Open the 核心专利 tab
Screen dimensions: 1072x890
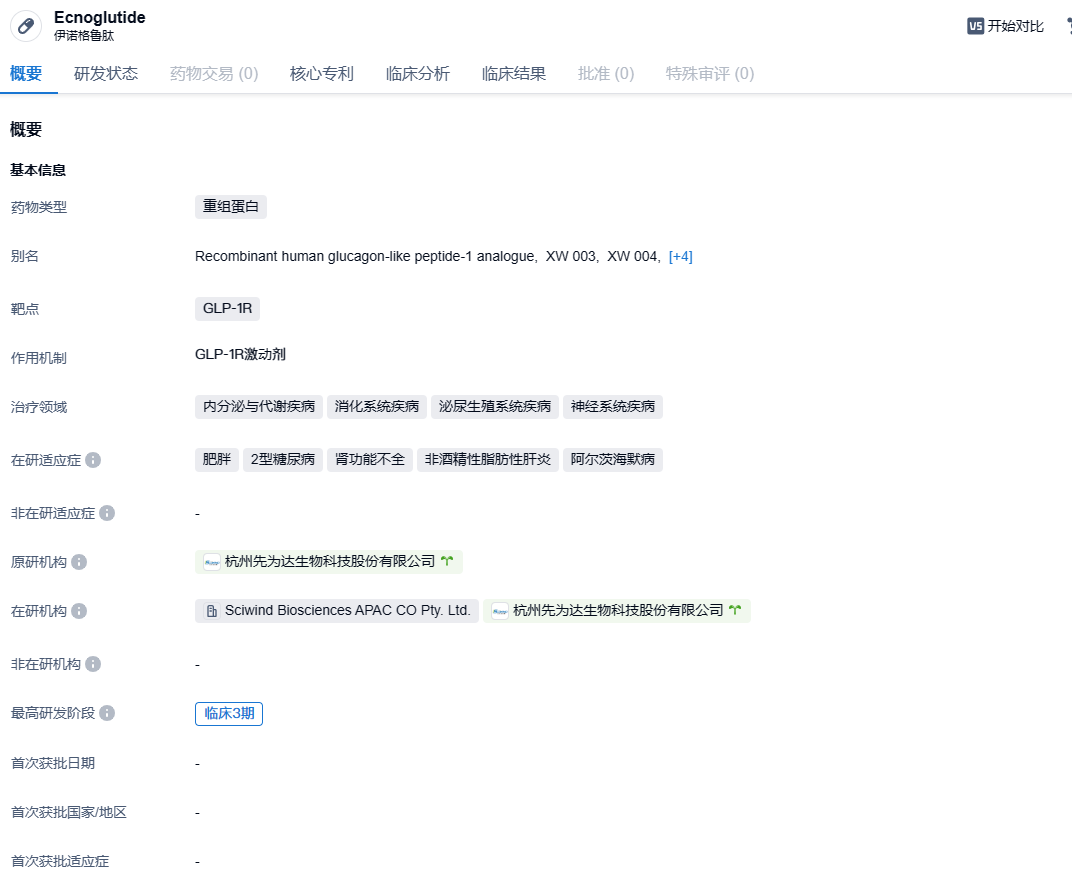click(x=322, y=73)
